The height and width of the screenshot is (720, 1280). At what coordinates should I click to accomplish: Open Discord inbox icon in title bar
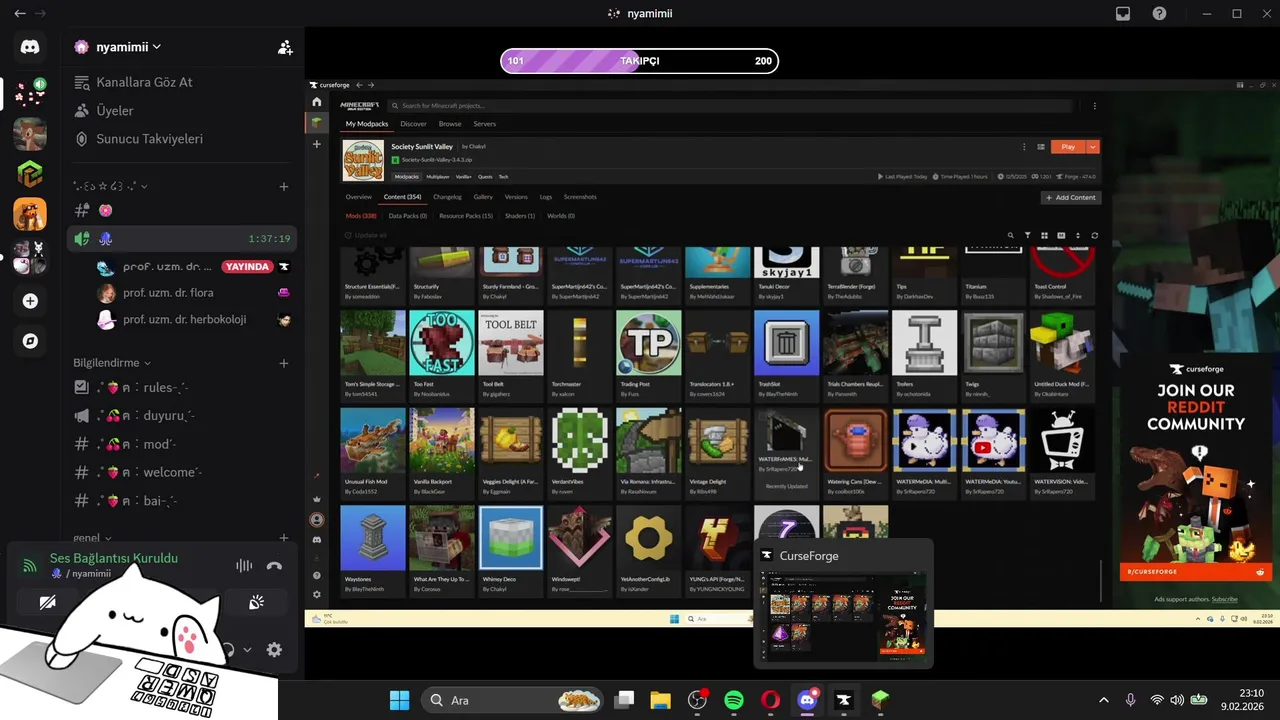pyautogui.click(x=1123, y=14)
